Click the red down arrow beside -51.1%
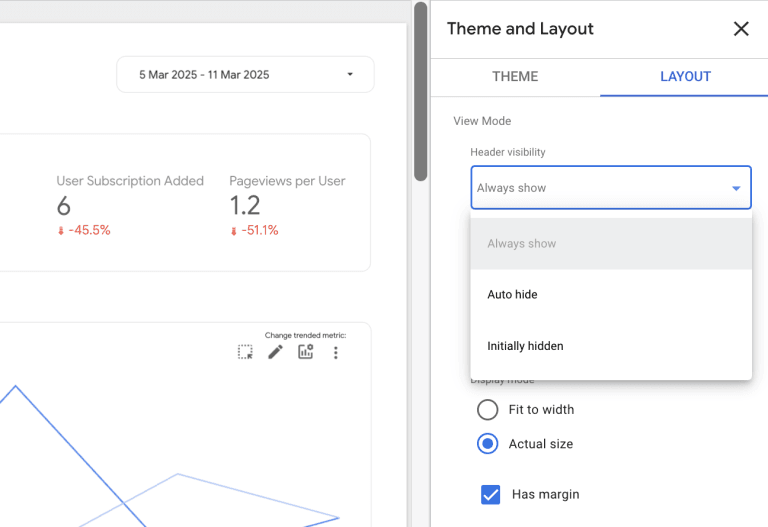The image size is (768, 527). 234,231
